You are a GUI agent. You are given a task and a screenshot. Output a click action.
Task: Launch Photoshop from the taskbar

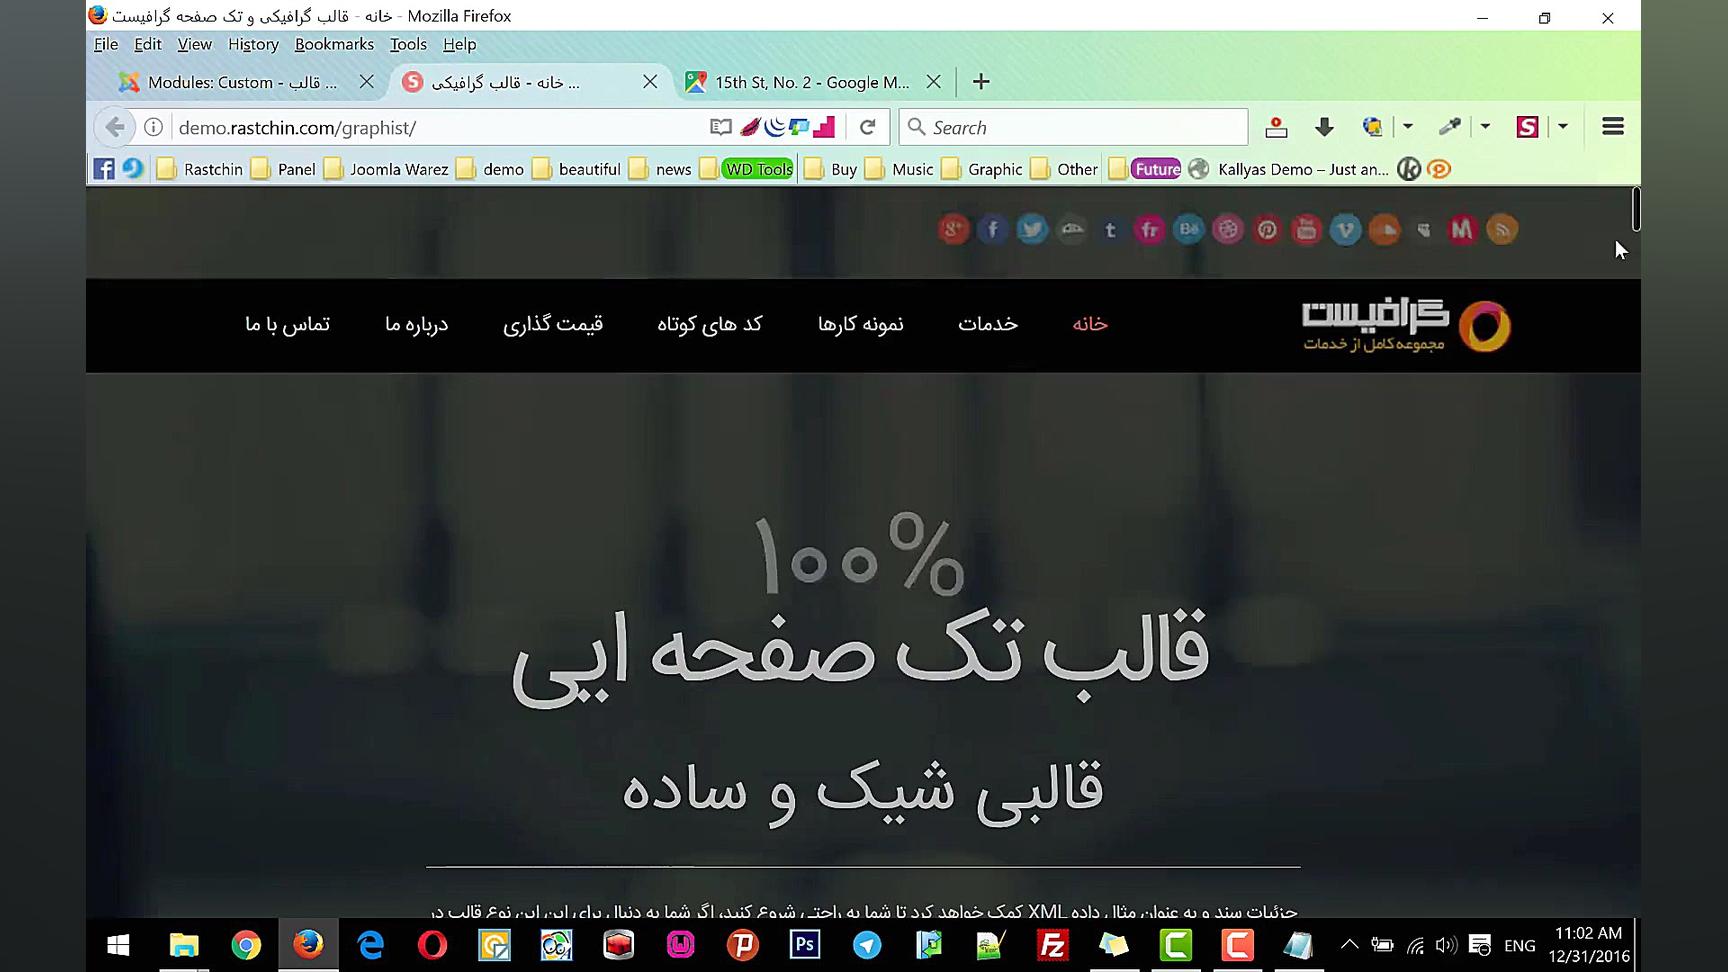click(804, 944)
